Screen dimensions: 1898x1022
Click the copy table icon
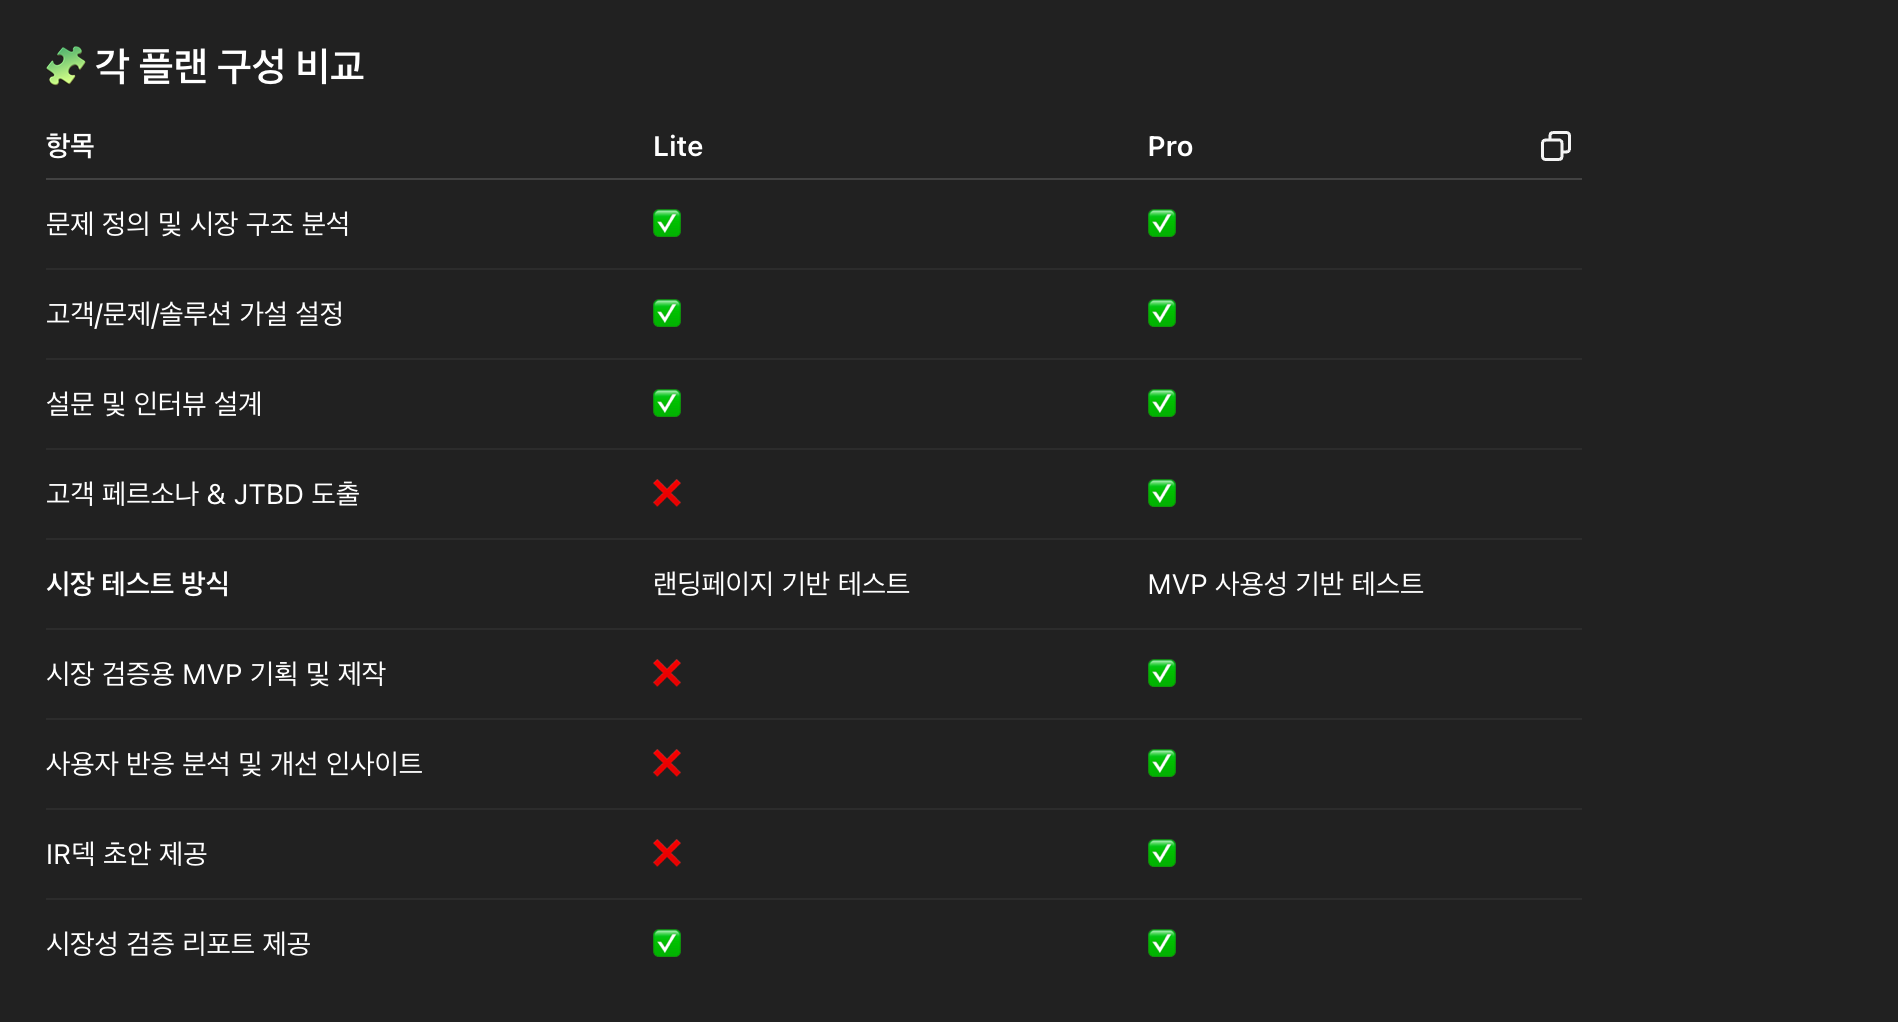coord(1555,146)
